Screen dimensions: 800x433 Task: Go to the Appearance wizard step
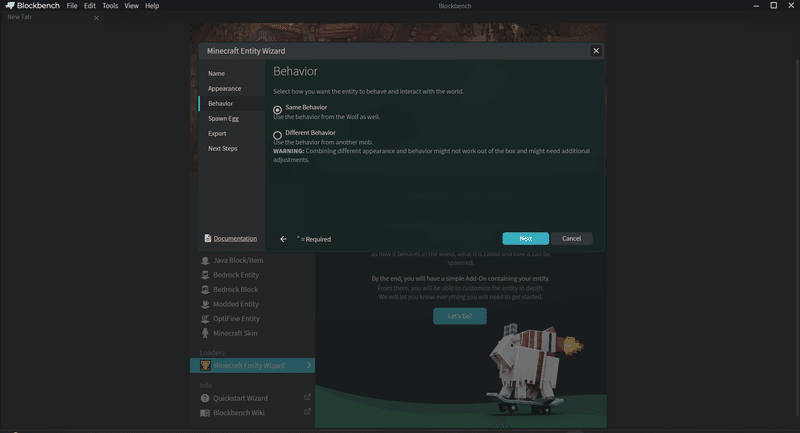click(232, 88)
